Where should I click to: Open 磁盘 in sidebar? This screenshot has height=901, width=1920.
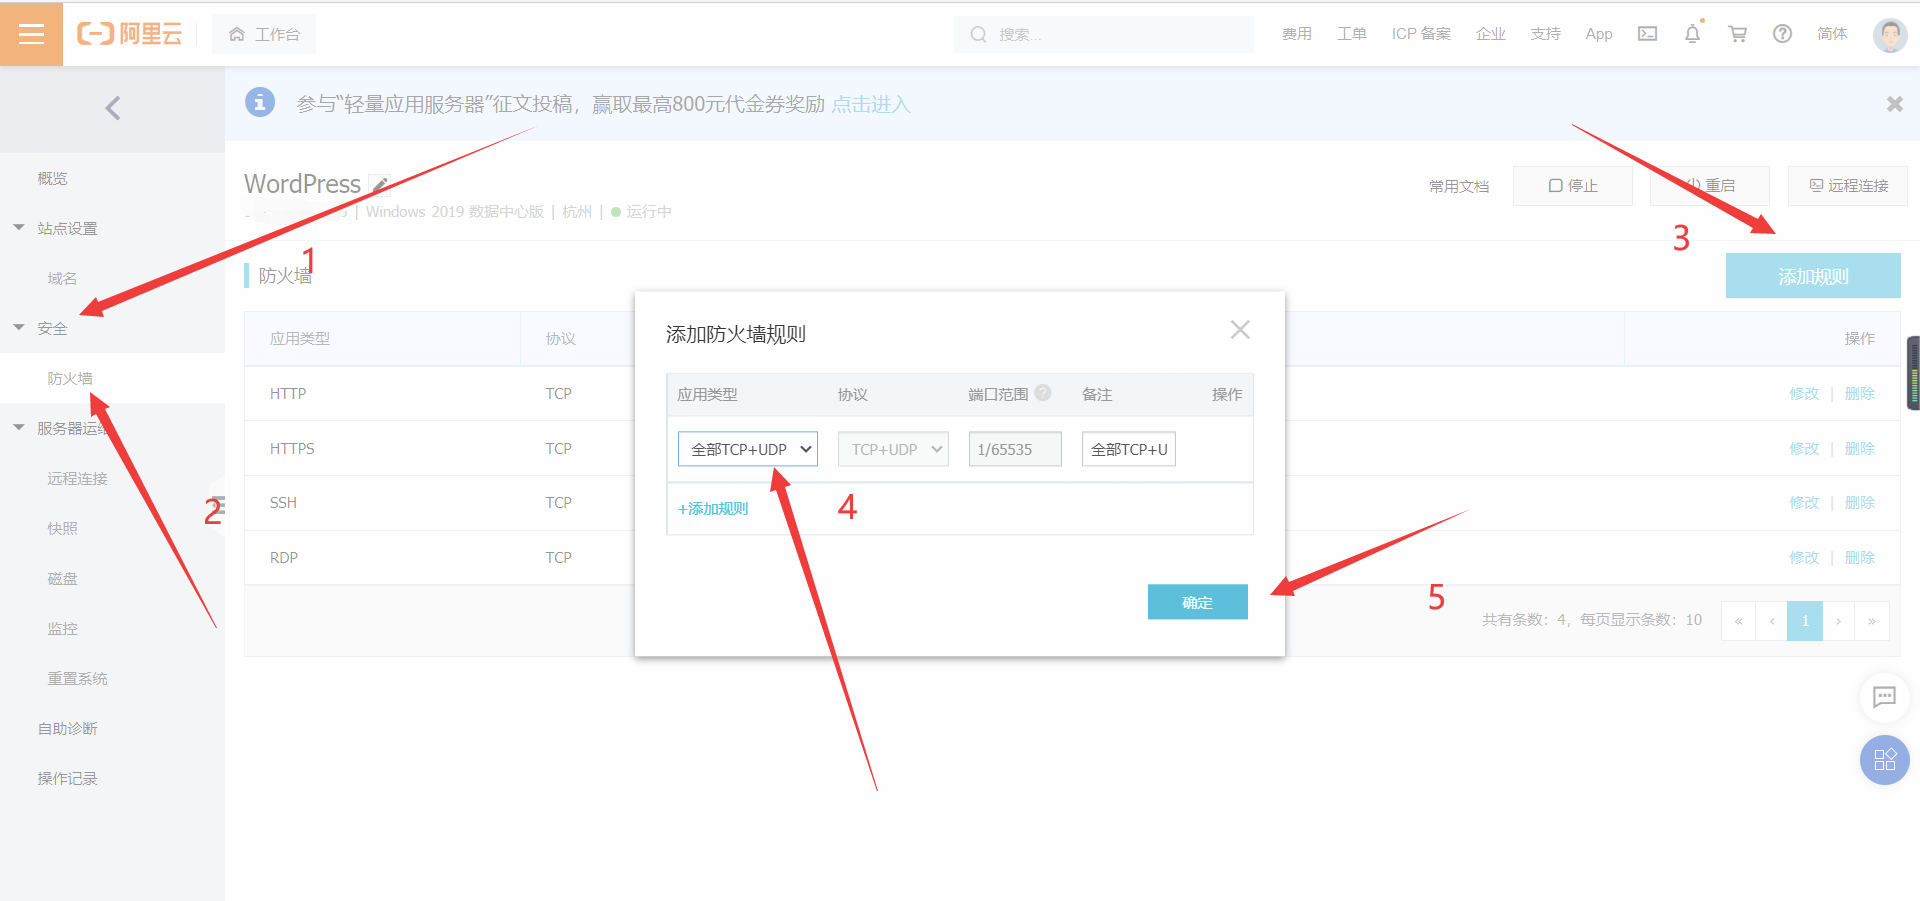click(62, 579)
